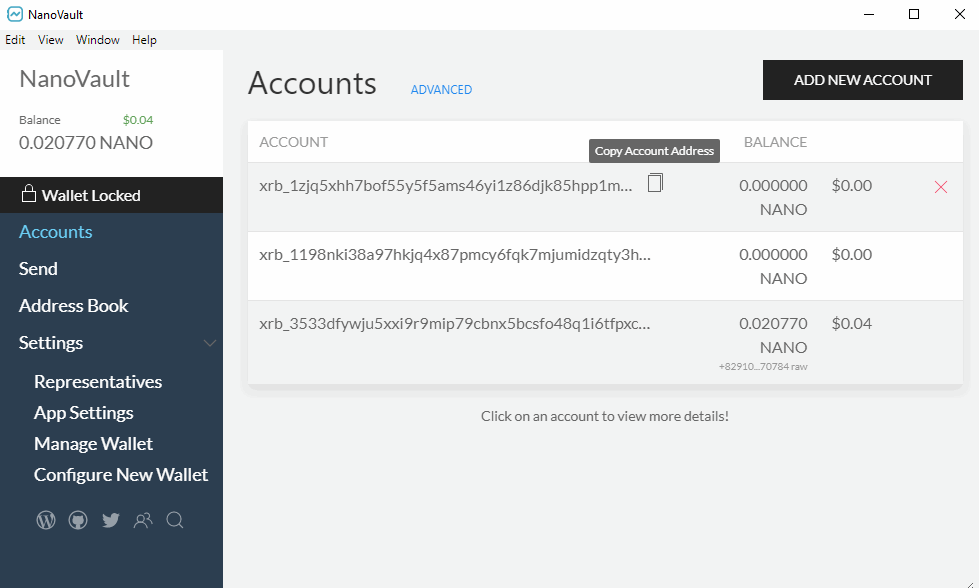
Task: Open the GitHub icon at sidebar bottom
Action: pos(78,520)
